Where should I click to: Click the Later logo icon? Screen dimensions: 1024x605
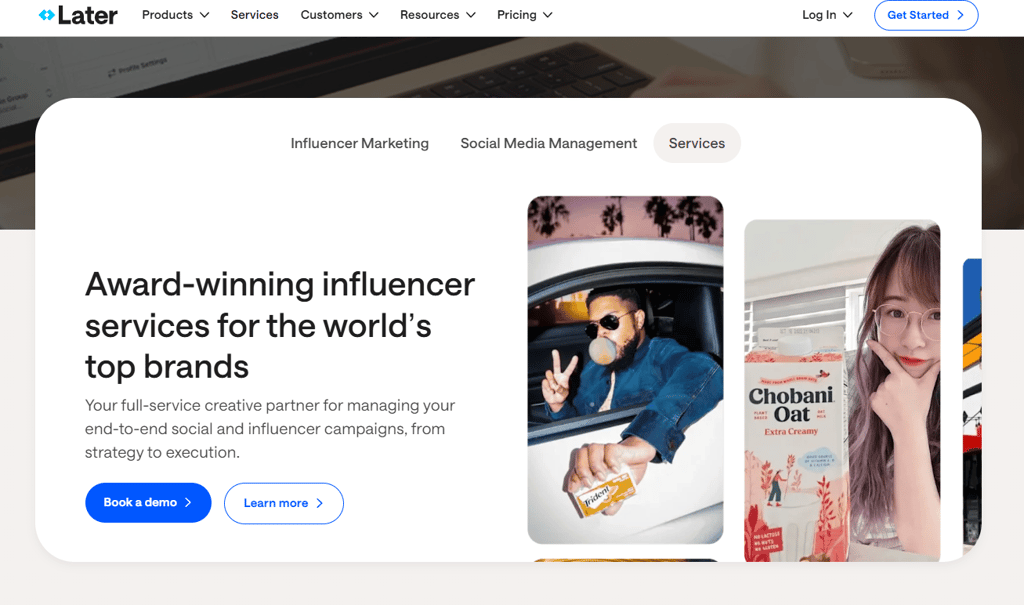click(x=46, y=14)
